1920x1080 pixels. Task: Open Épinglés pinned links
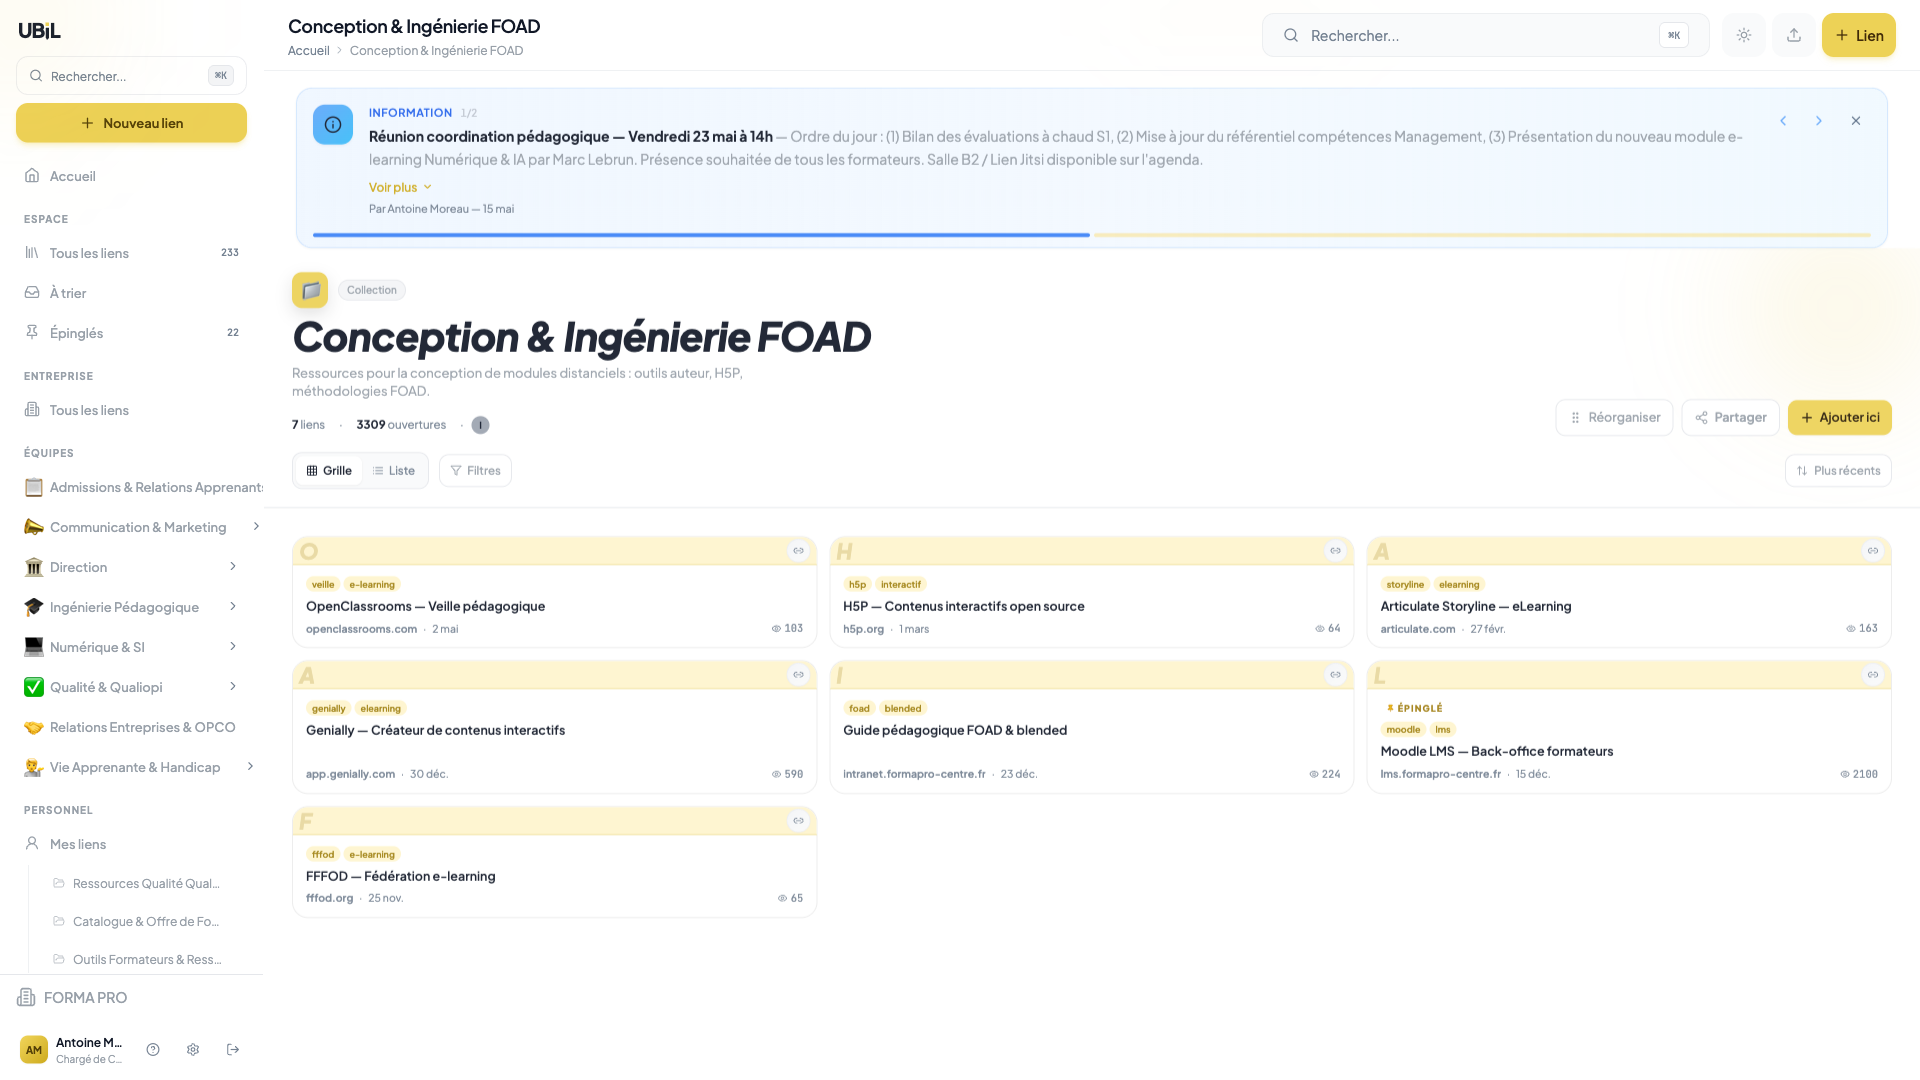(131, 333)
